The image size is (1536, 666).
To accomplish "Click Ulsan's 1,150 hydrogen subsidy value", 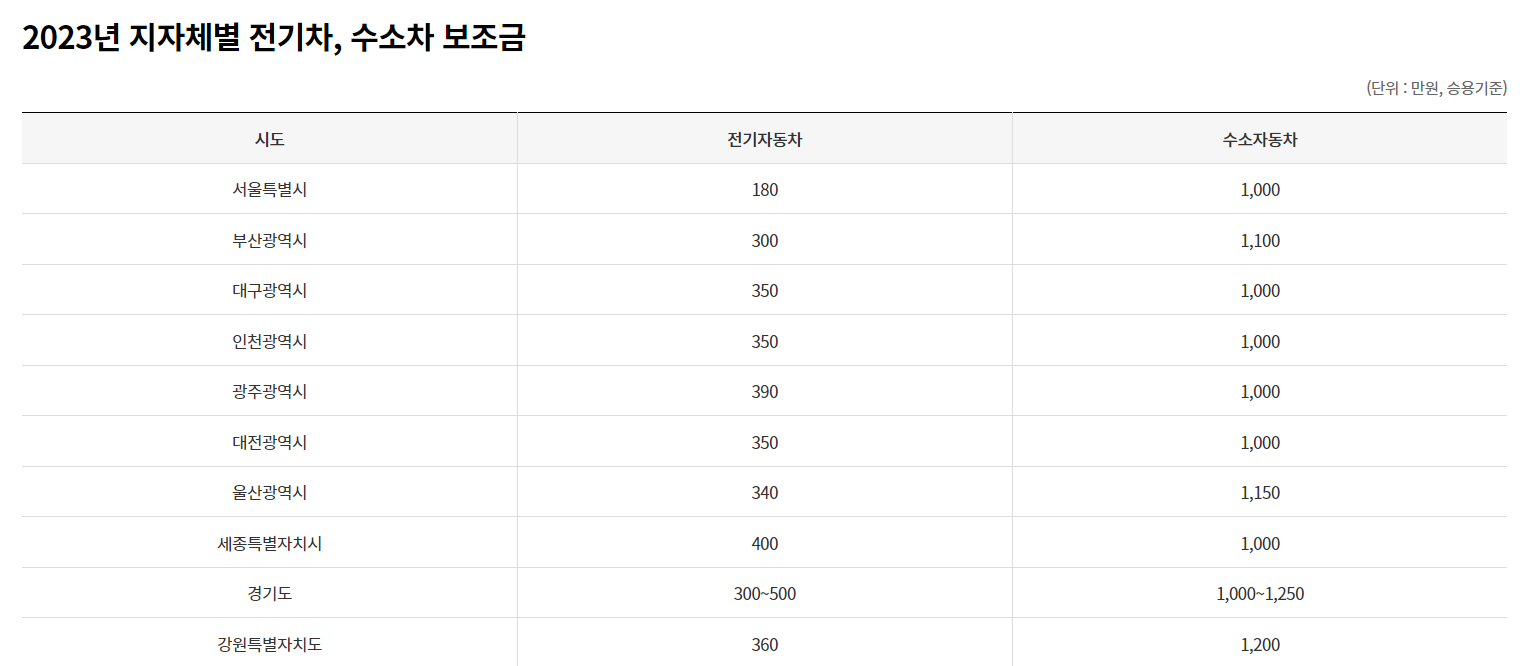I will coord(1260,493).
